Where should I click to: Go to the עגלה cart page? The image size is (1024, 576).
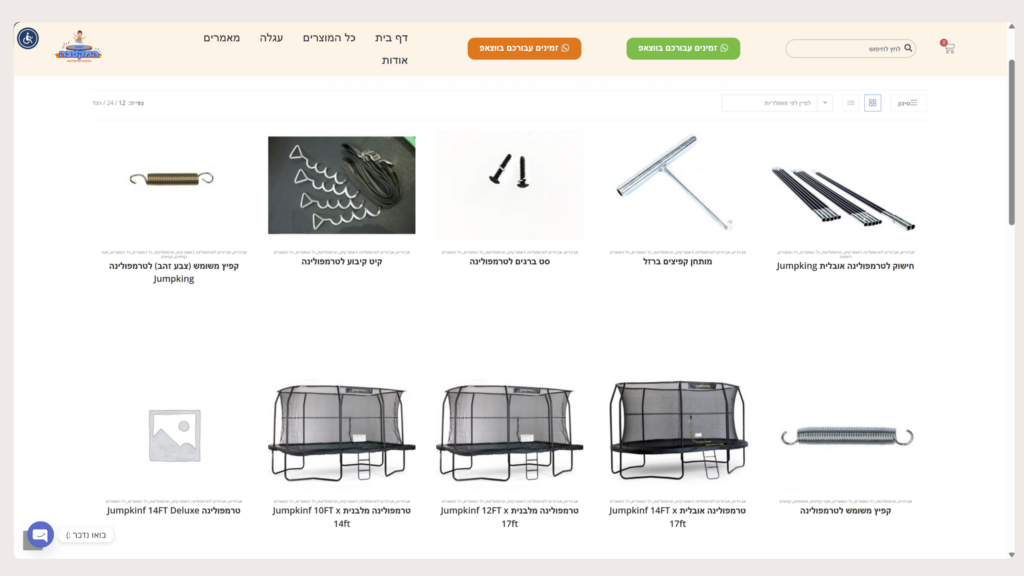coord(271,38)
